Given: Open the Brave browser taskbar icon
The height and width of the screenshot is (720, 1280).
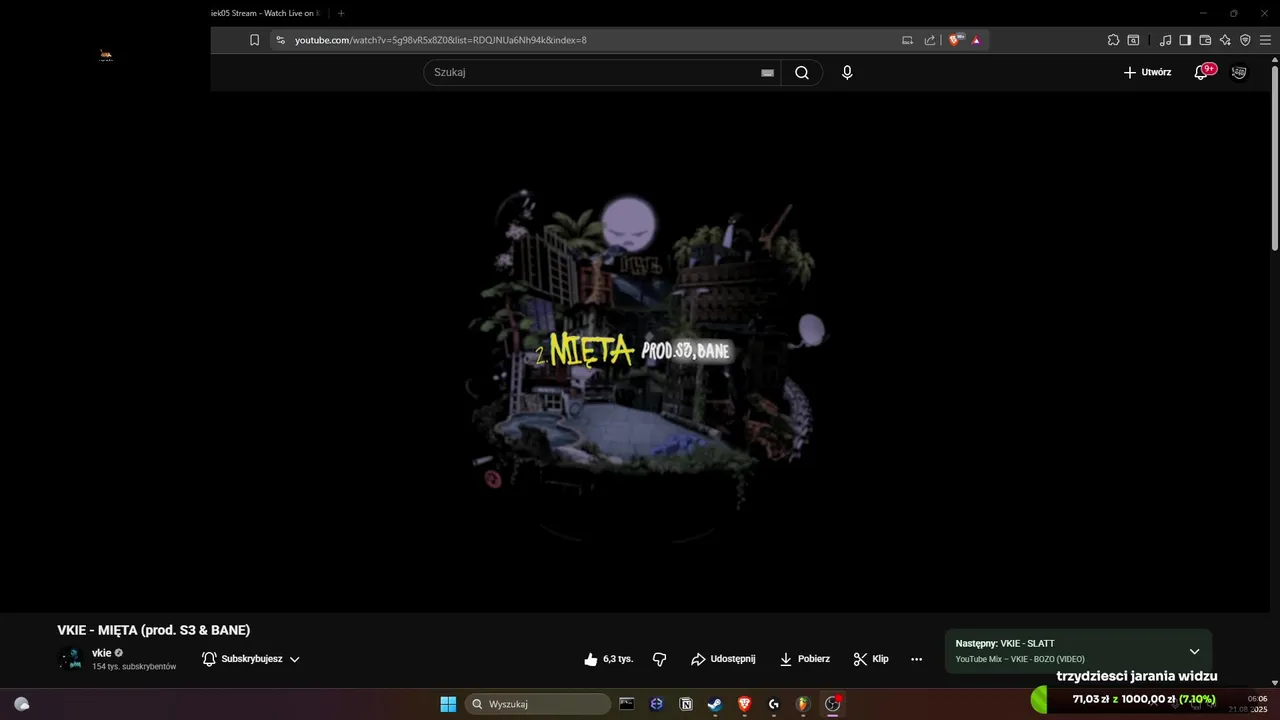Looking at the screenshot, I should [x=744, y=704].
